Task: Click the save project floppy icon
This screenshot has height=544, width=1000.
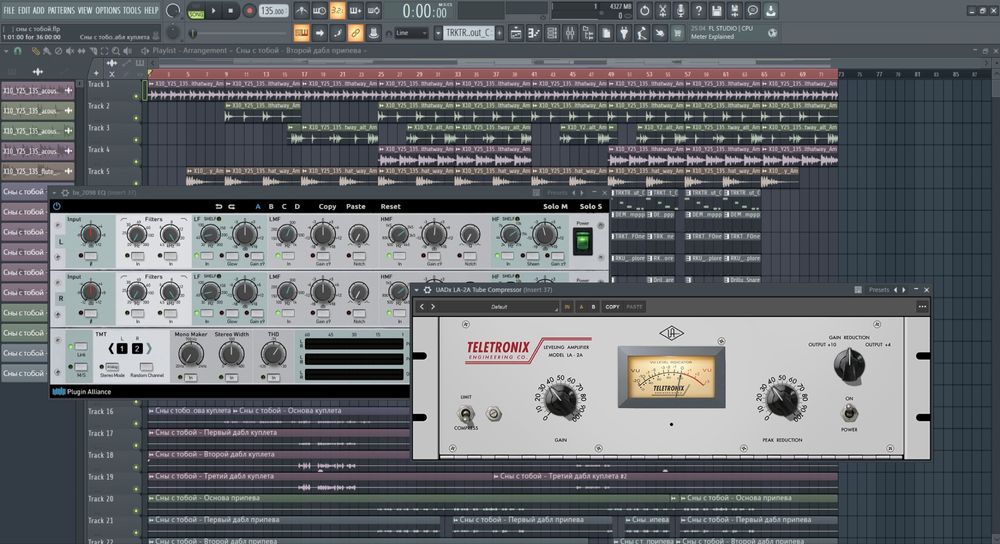Action: 717,10
